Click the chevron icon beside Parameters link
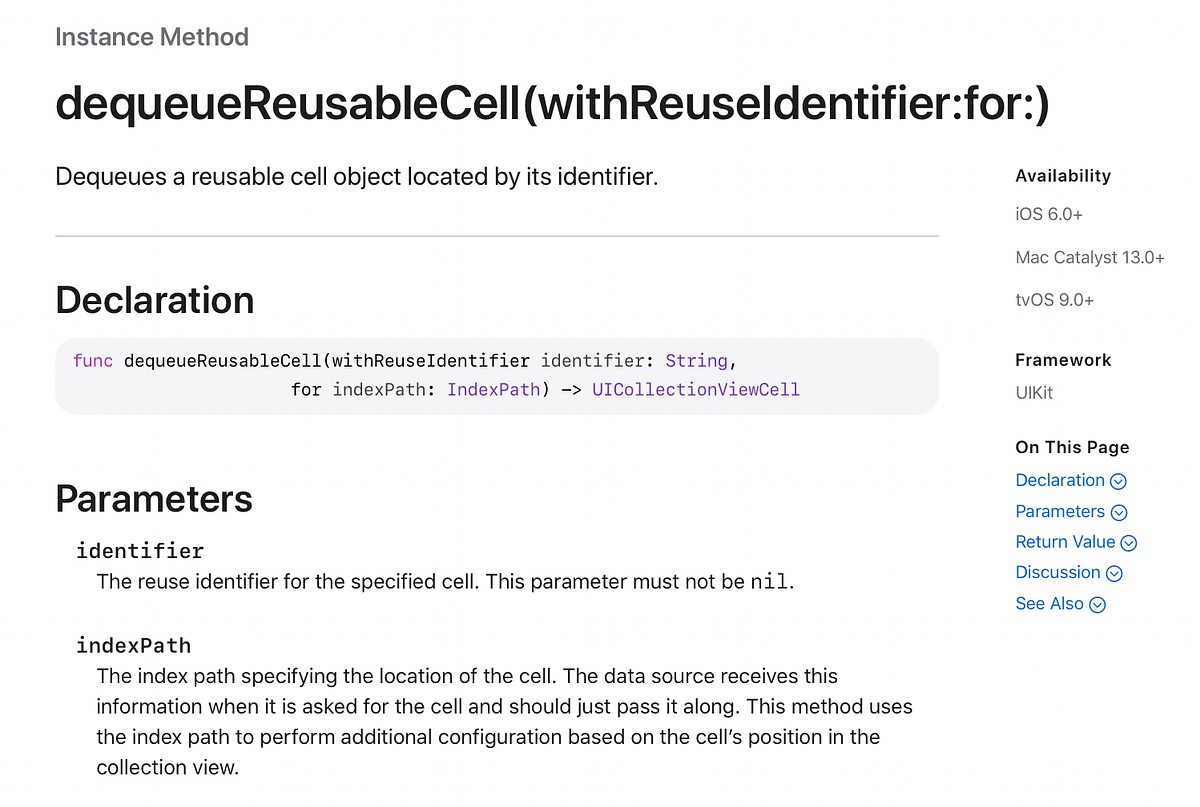This screenshot has width=1200, height=807. pyautogui.click(x=1120, y=511)
